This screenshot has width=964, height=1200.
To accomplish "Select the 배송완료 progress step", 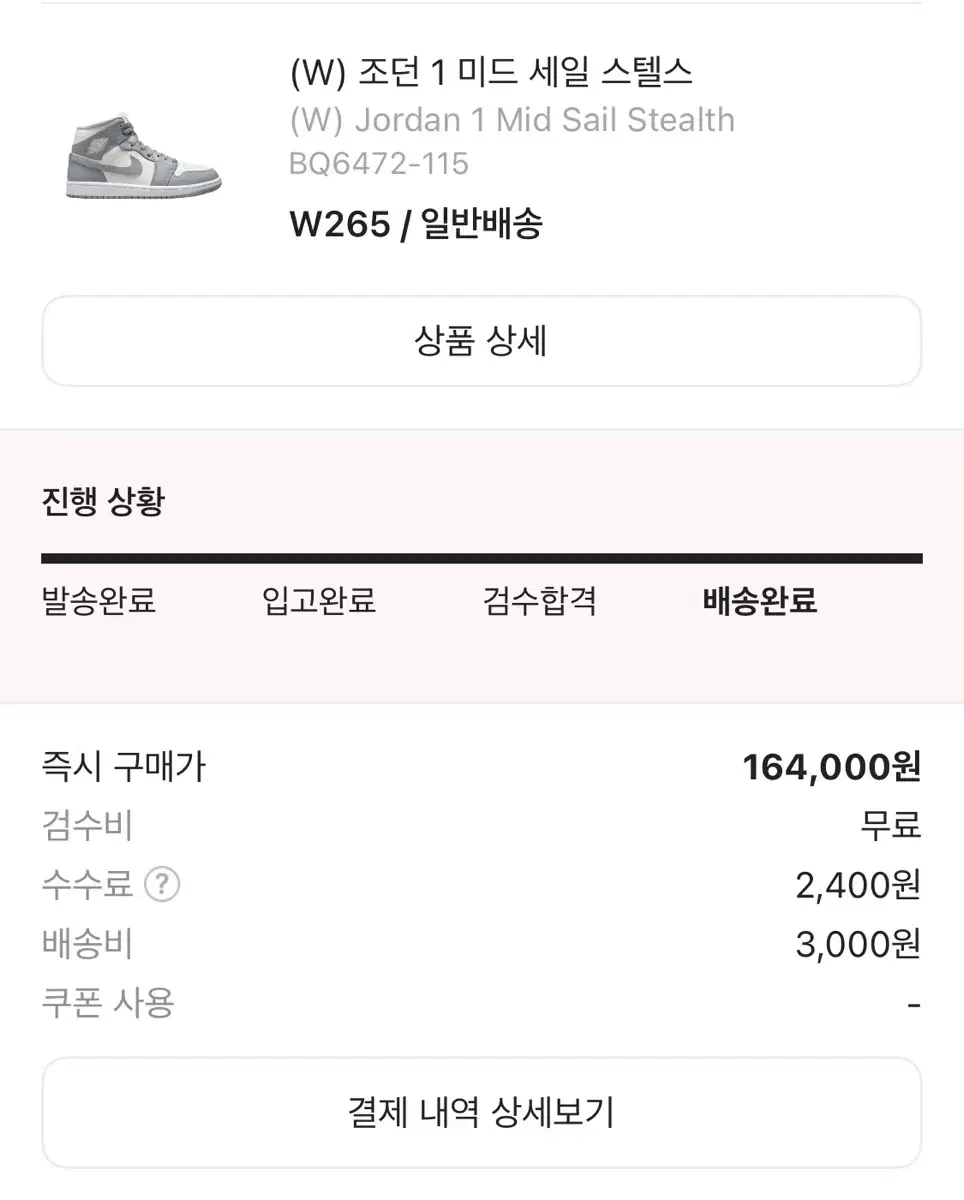I will point(760,601).
